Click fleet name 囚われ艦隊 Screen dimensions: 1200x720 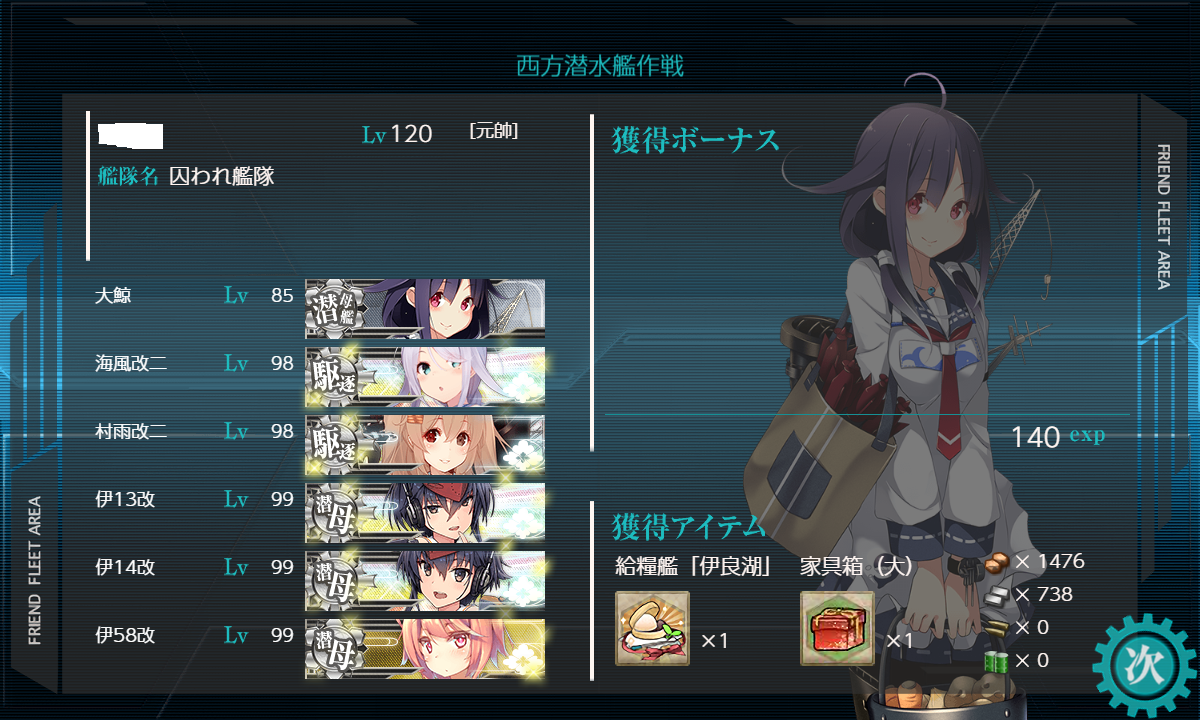point(222,177)
